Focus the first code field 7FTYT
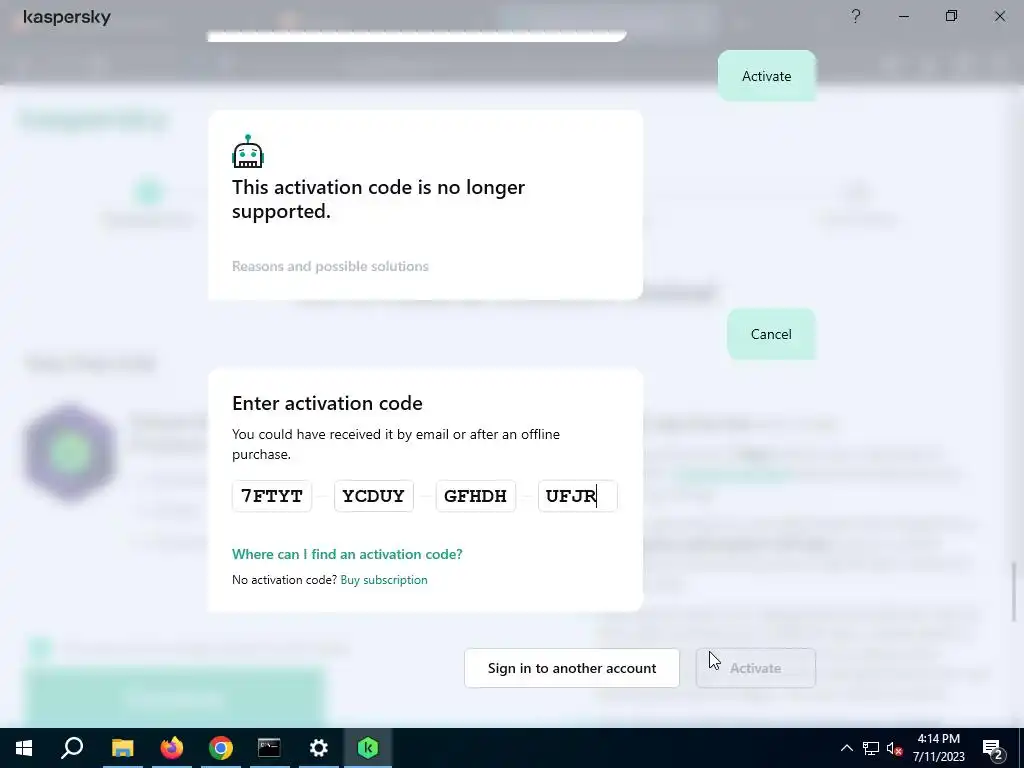The width and height of the screenshot is (1024, 768). point(272,496)
